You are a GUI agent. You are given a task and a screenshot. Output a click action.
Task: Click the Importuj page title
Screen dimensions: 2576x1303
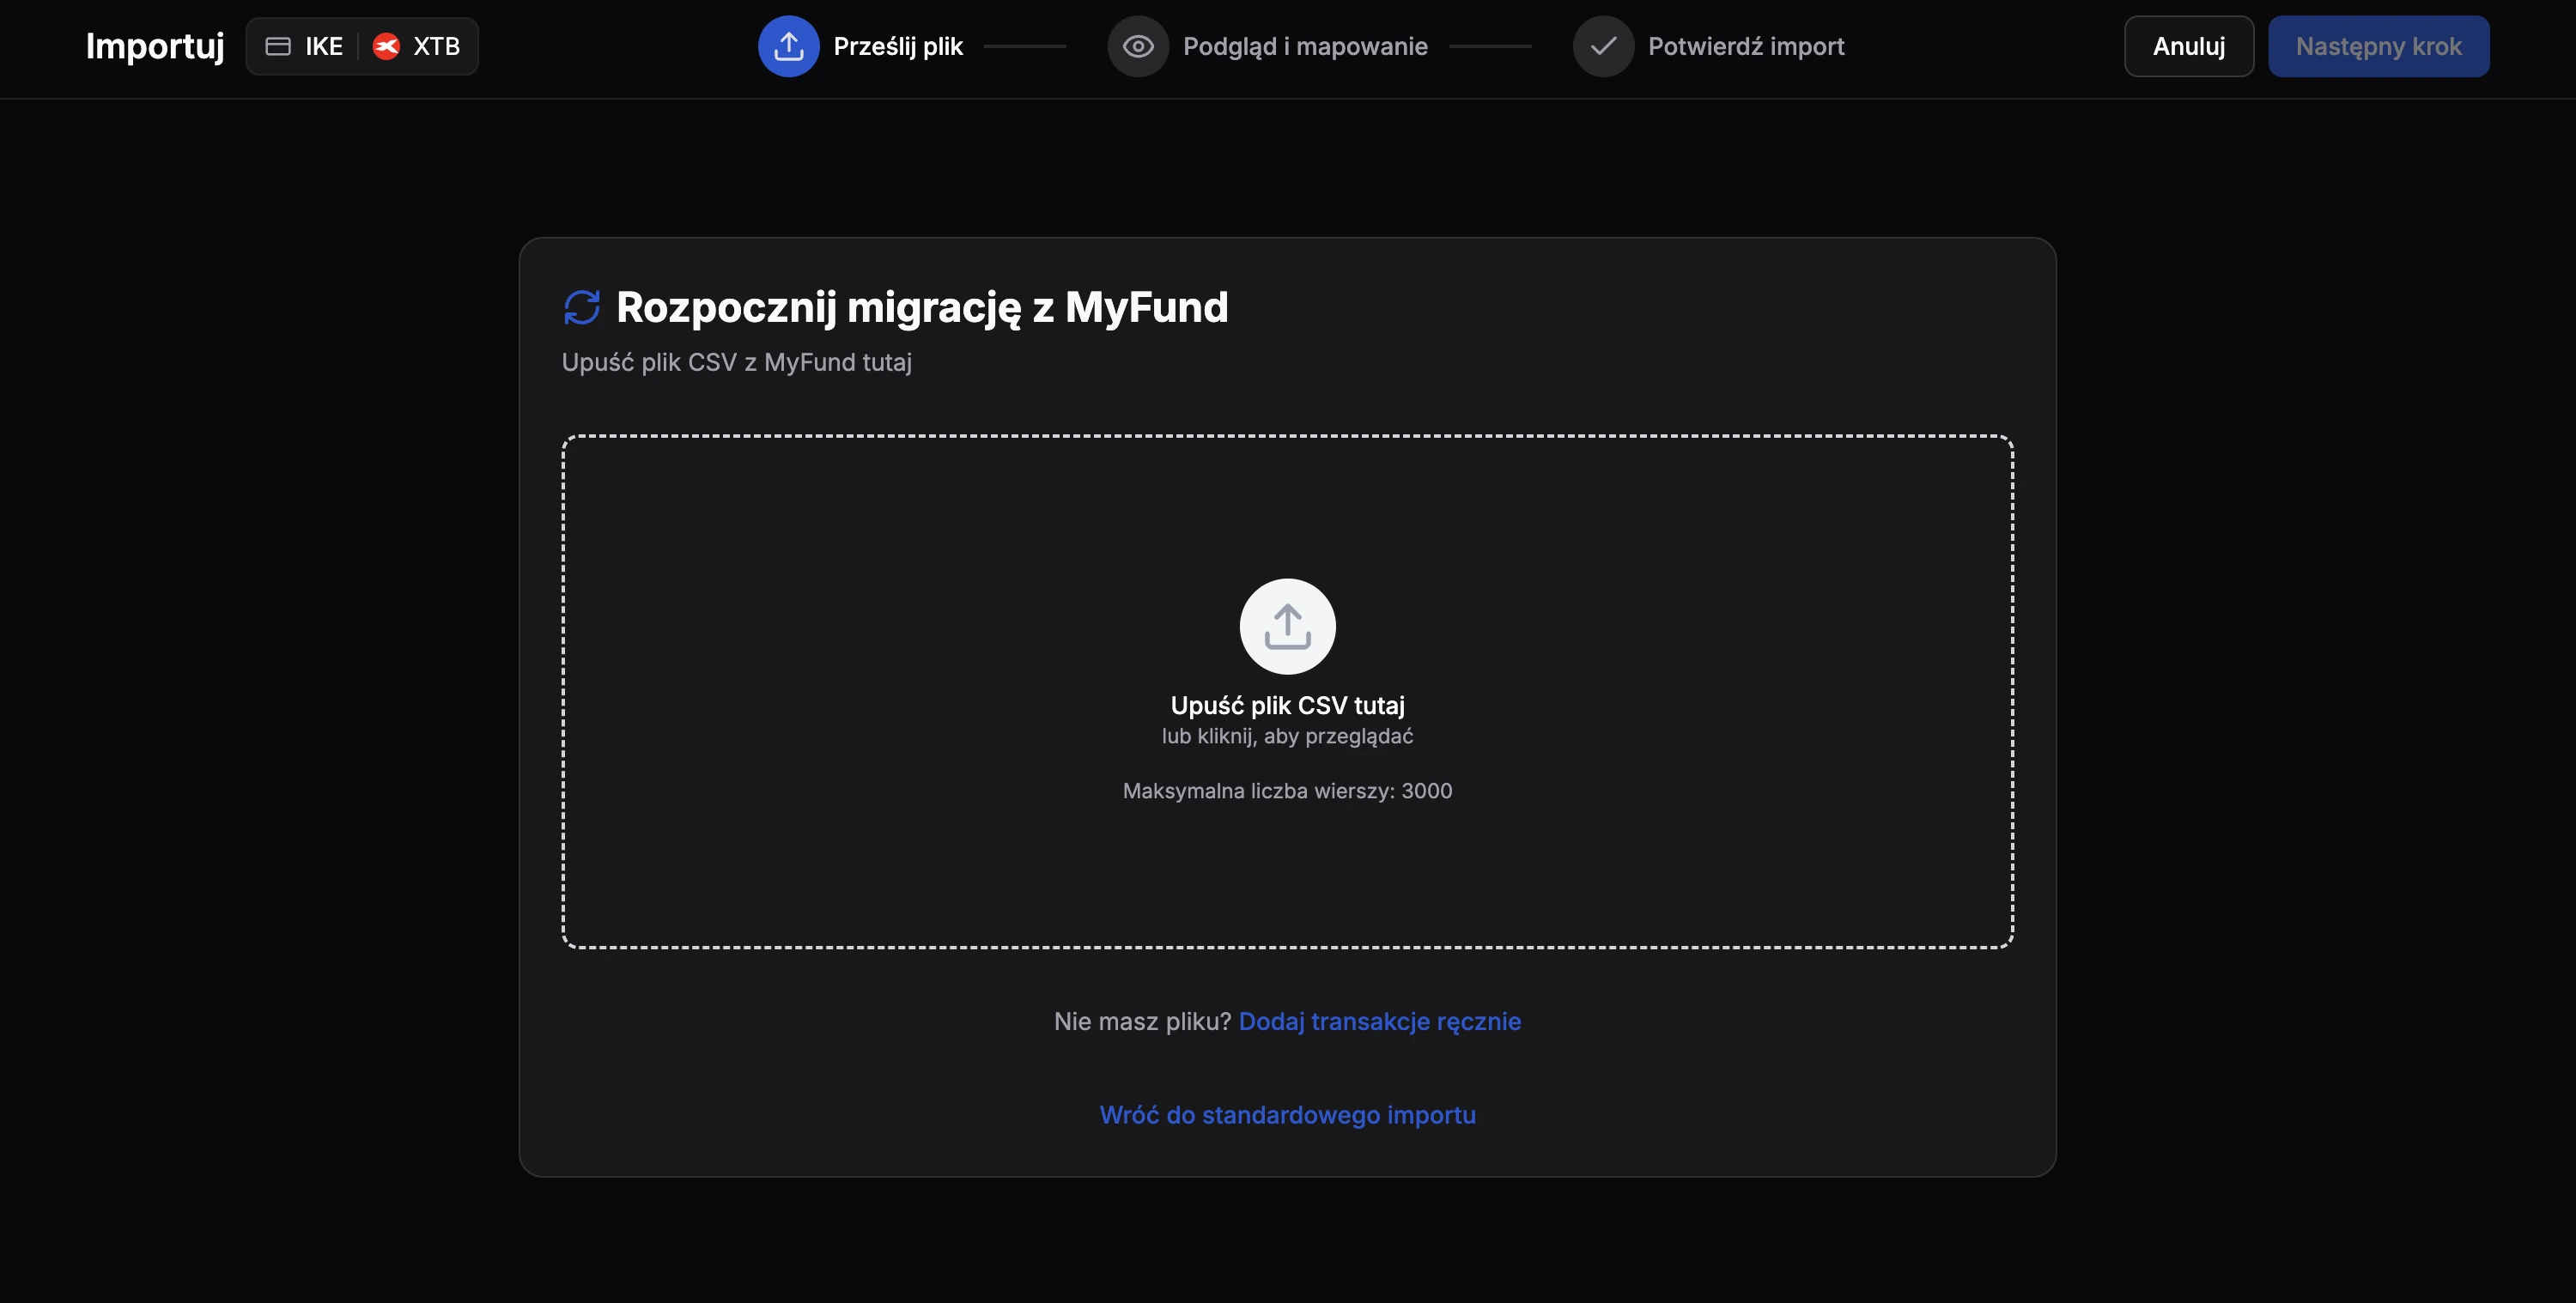[155, 46]
